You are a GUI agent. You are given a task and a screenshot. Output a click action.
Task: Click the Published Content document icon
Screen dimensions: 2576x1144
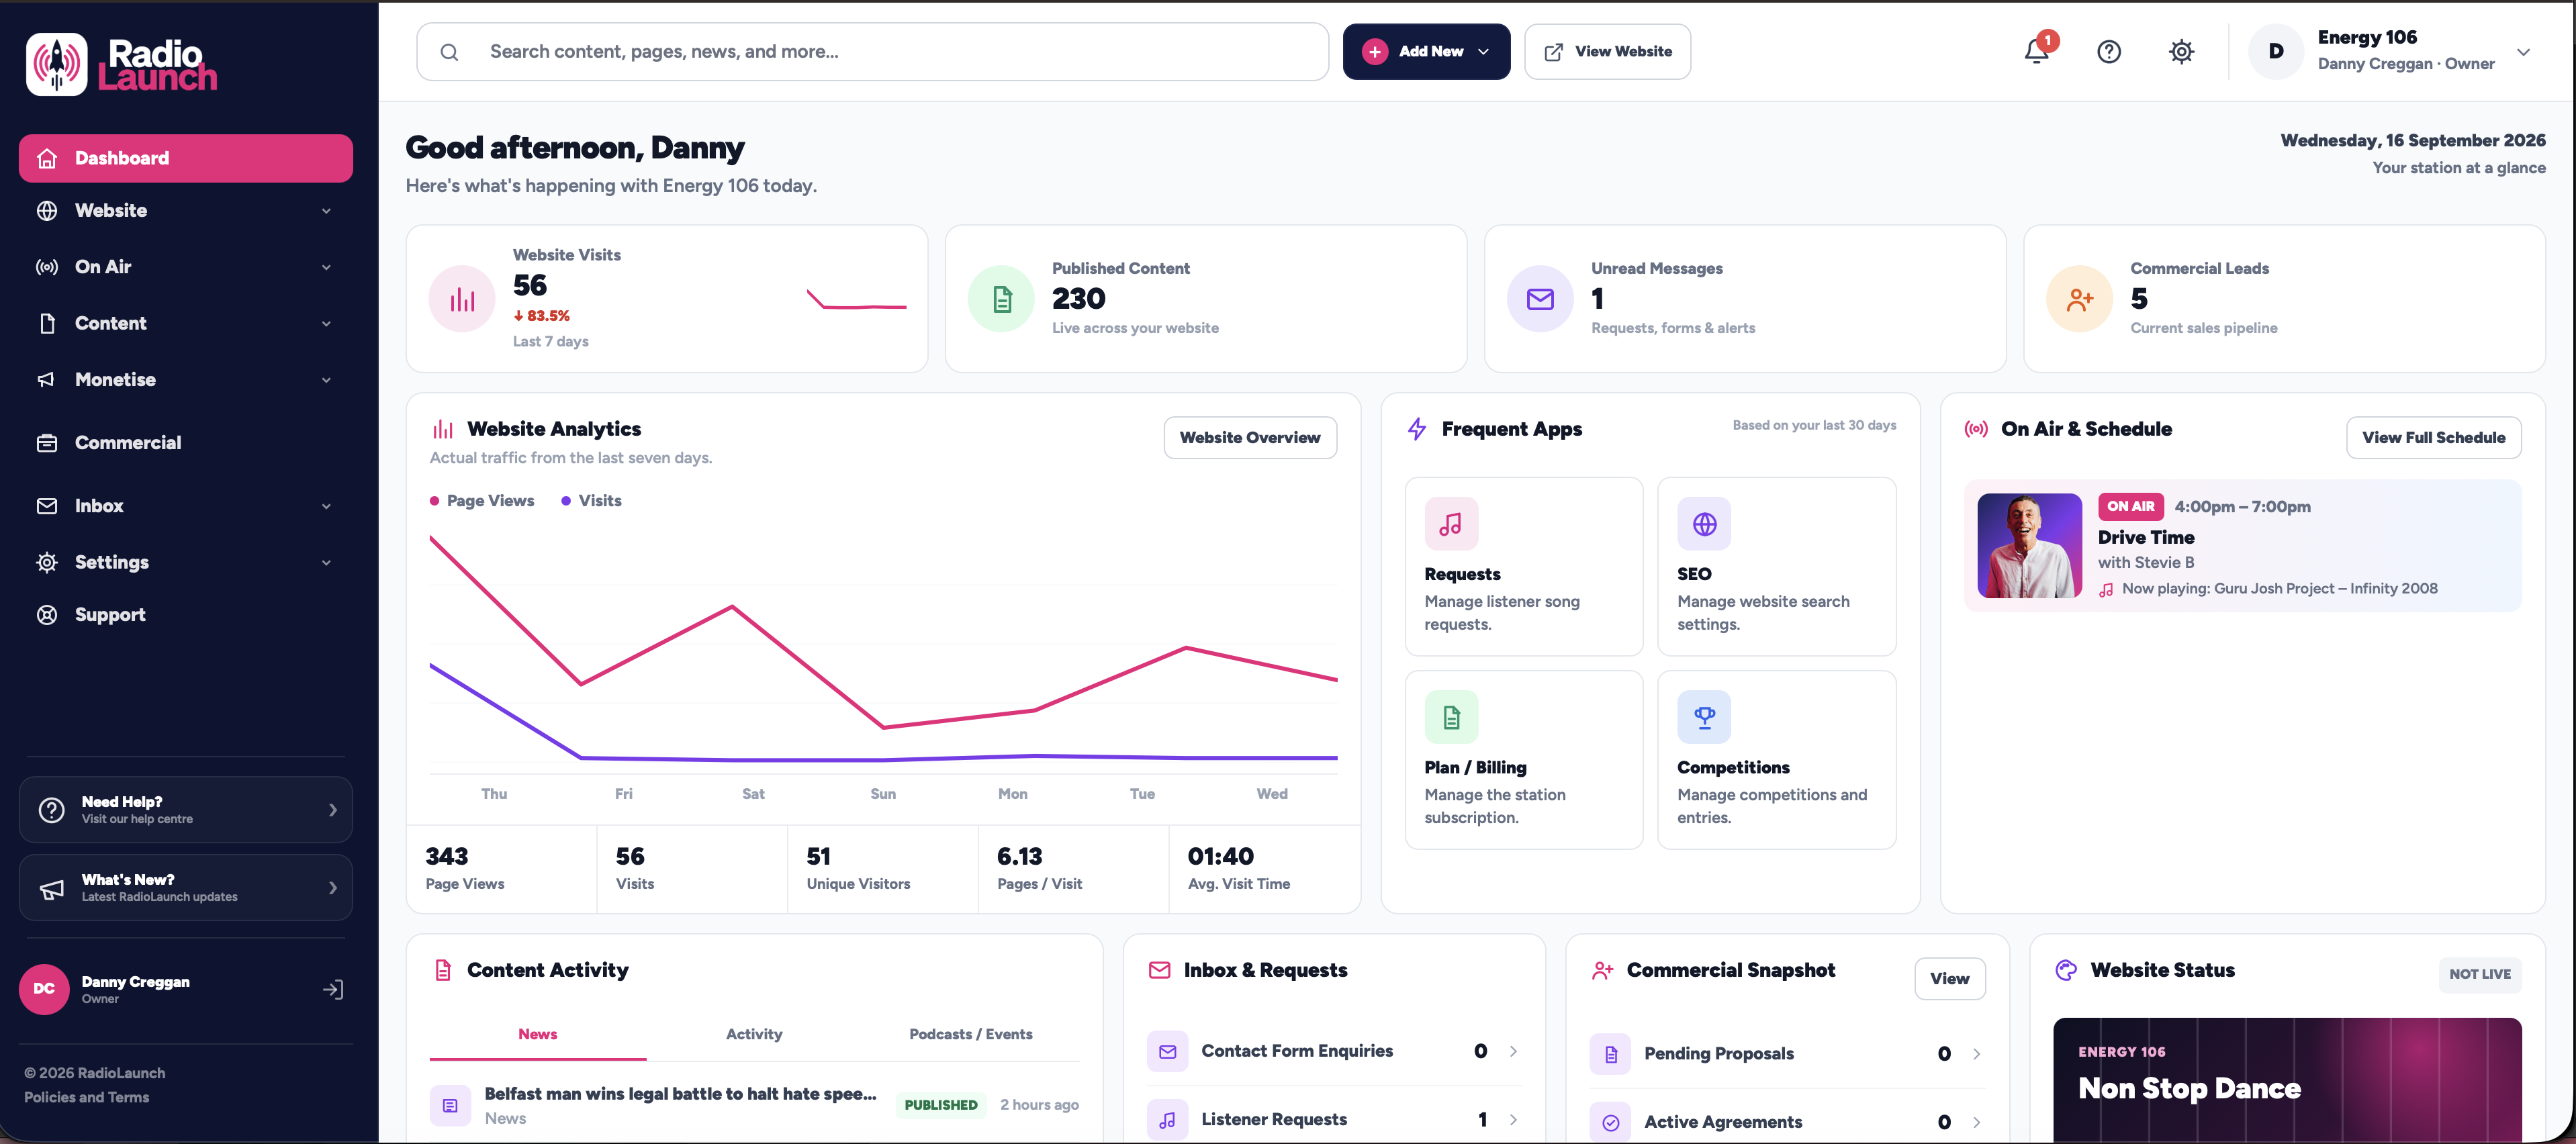click(x=1001, y=298)
